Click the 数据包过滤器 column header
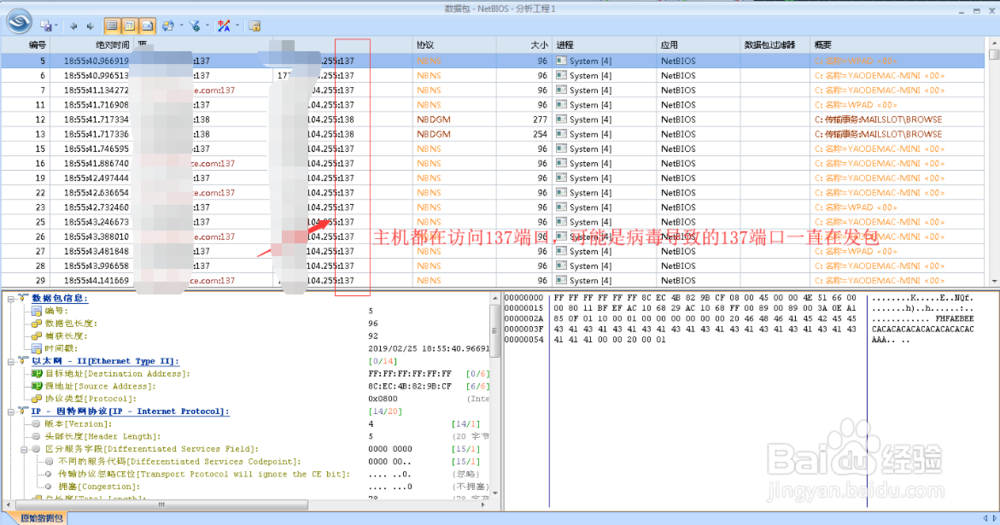This screenshot has width=1000, height=525. click(x=775, y=45)
